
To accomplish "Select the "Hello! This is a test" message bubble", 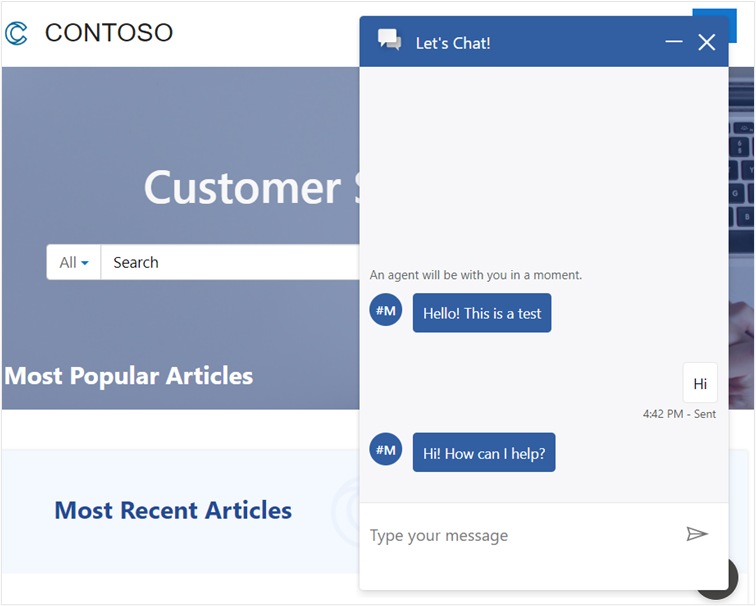I will pos(482,313).
